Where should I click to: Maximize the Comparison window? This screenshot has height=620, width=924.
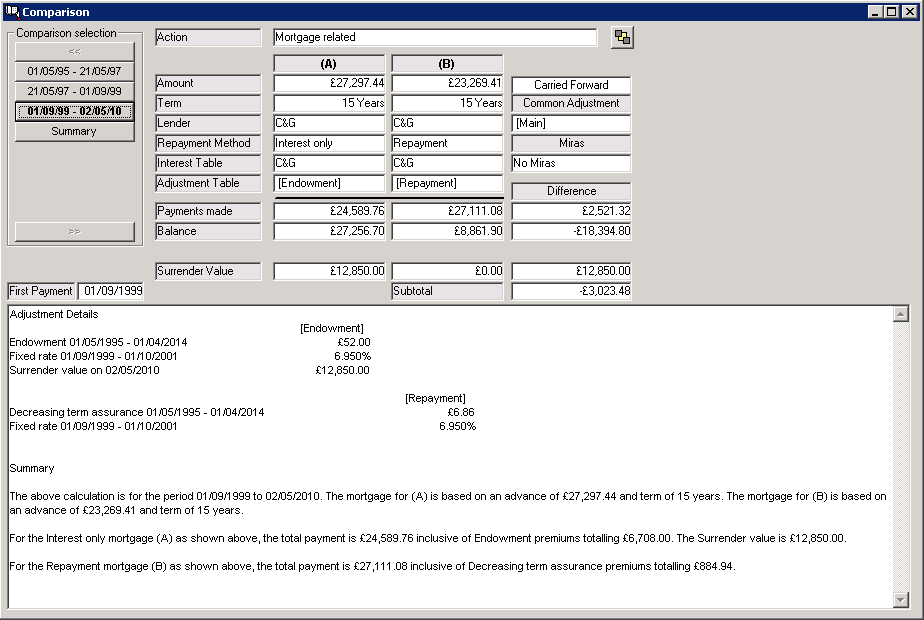[892, 11]
